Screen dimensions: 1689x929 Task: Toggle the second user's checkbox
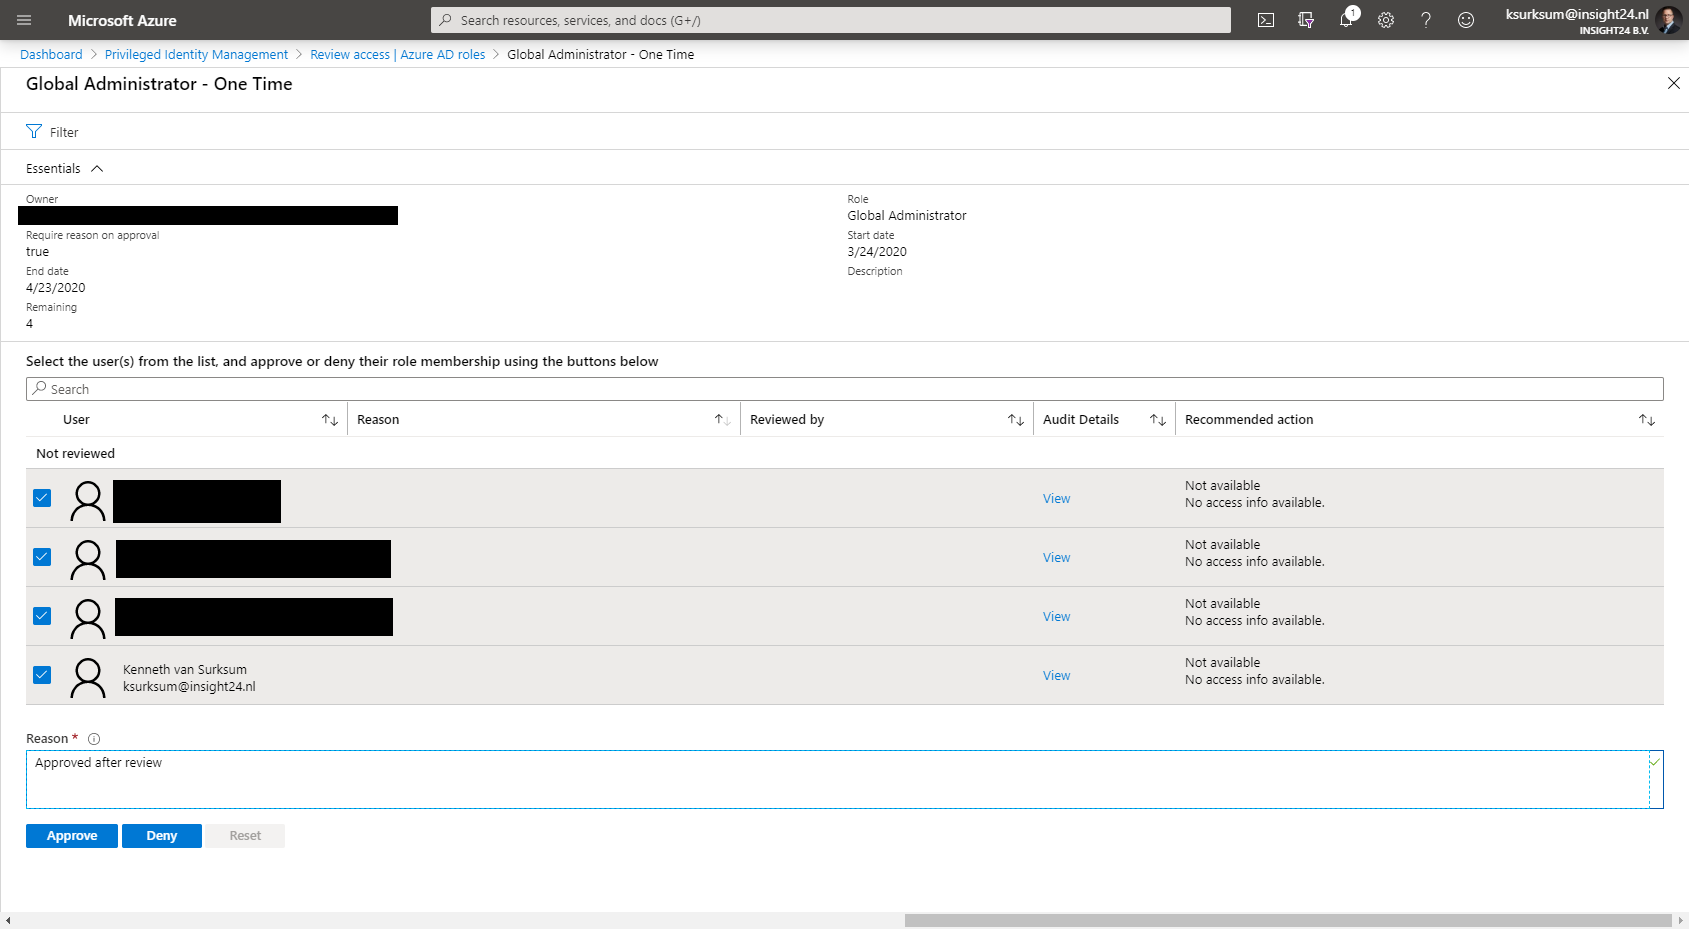[42, 557]
